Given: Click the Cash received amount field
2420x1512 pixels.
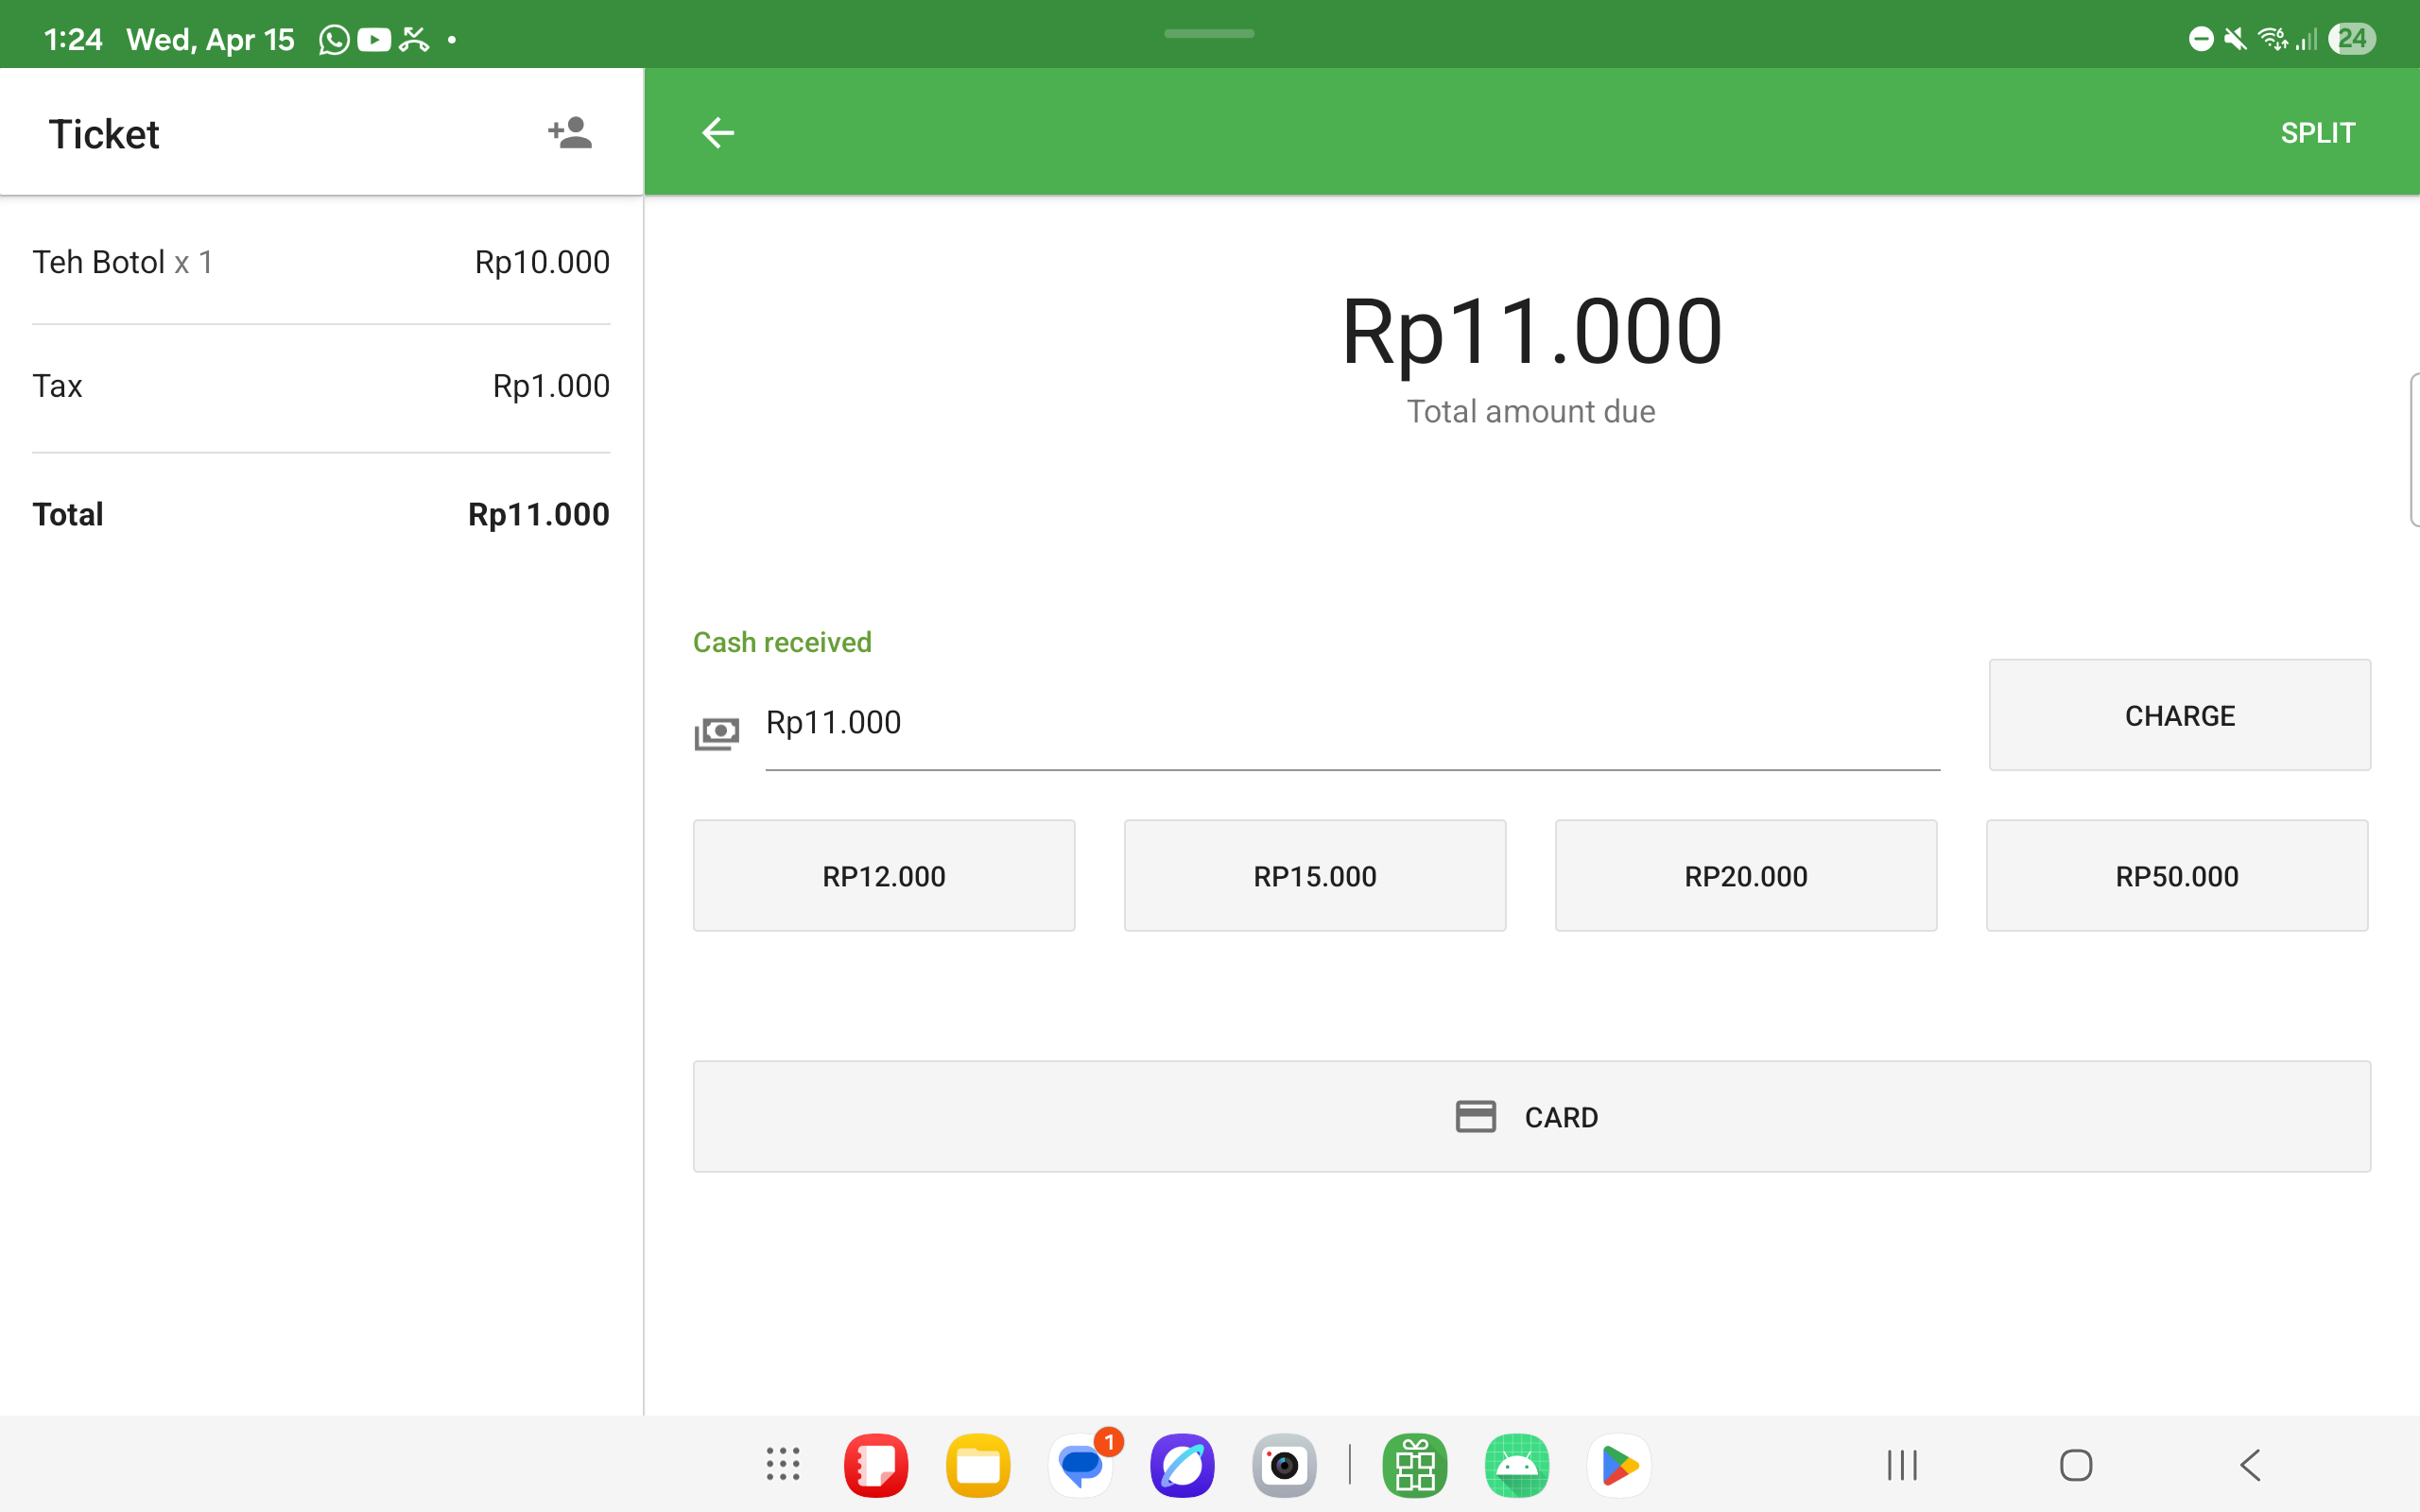Looking at the screenshot, I should (1350, 722).
